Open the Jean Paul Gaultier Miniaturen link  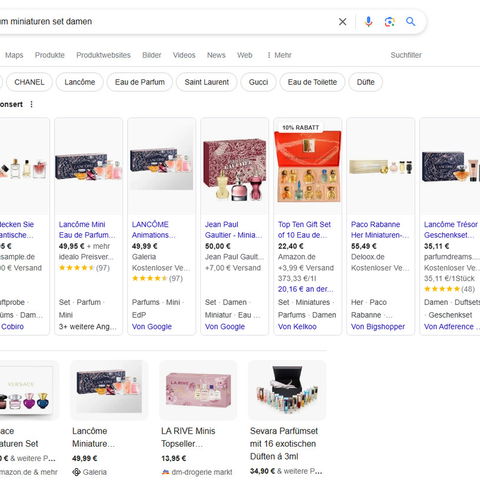233,230
